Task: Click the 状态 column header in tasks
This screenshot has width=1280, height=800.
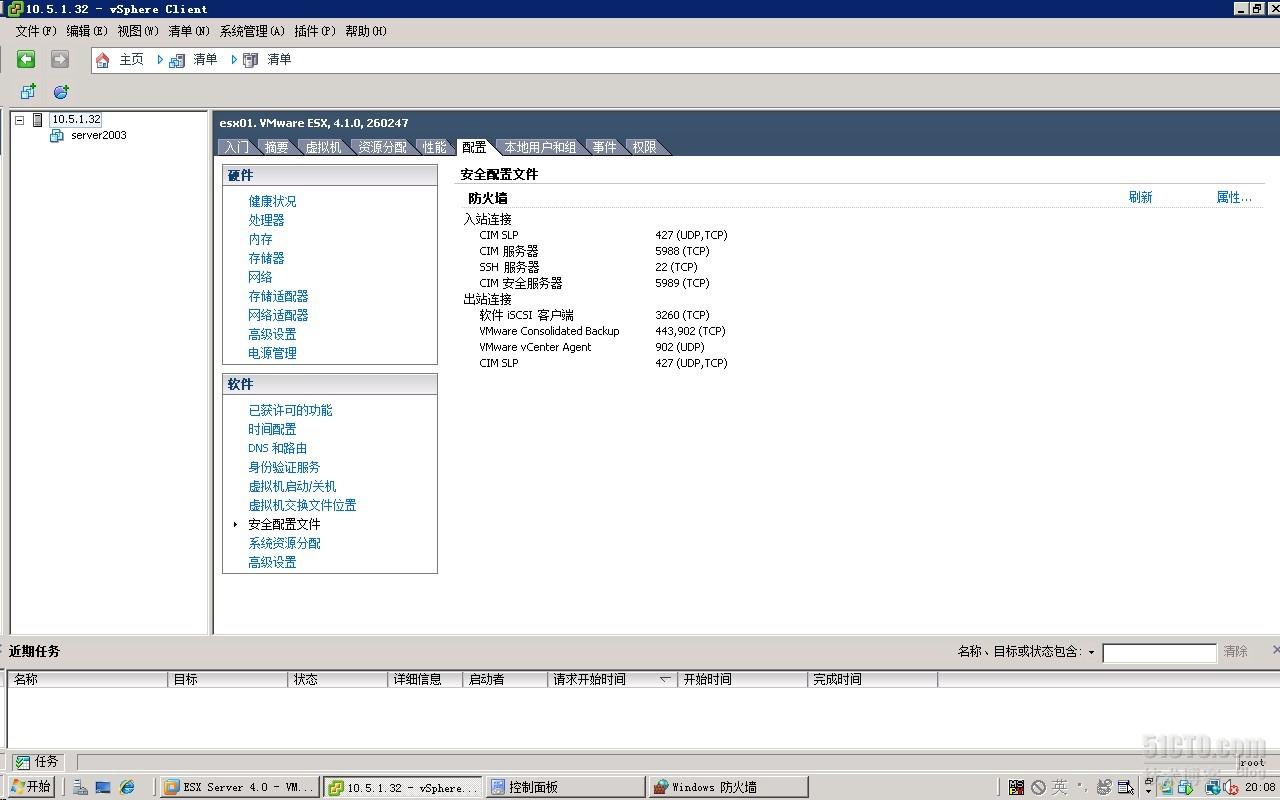Action: click(337, 679)
